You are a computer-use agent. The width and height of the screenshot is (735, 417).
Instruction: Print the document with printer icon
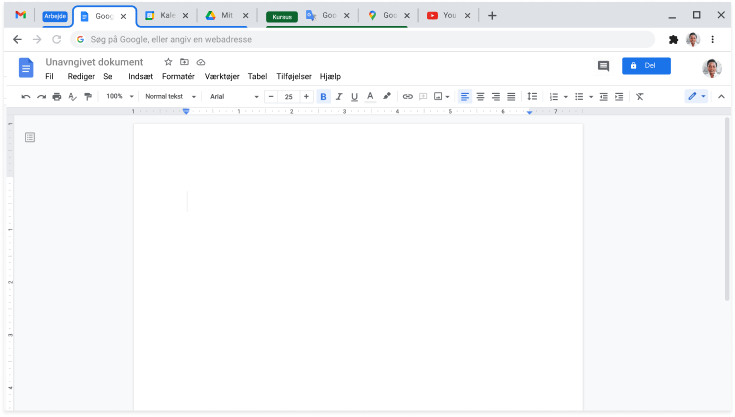[57, 97]
